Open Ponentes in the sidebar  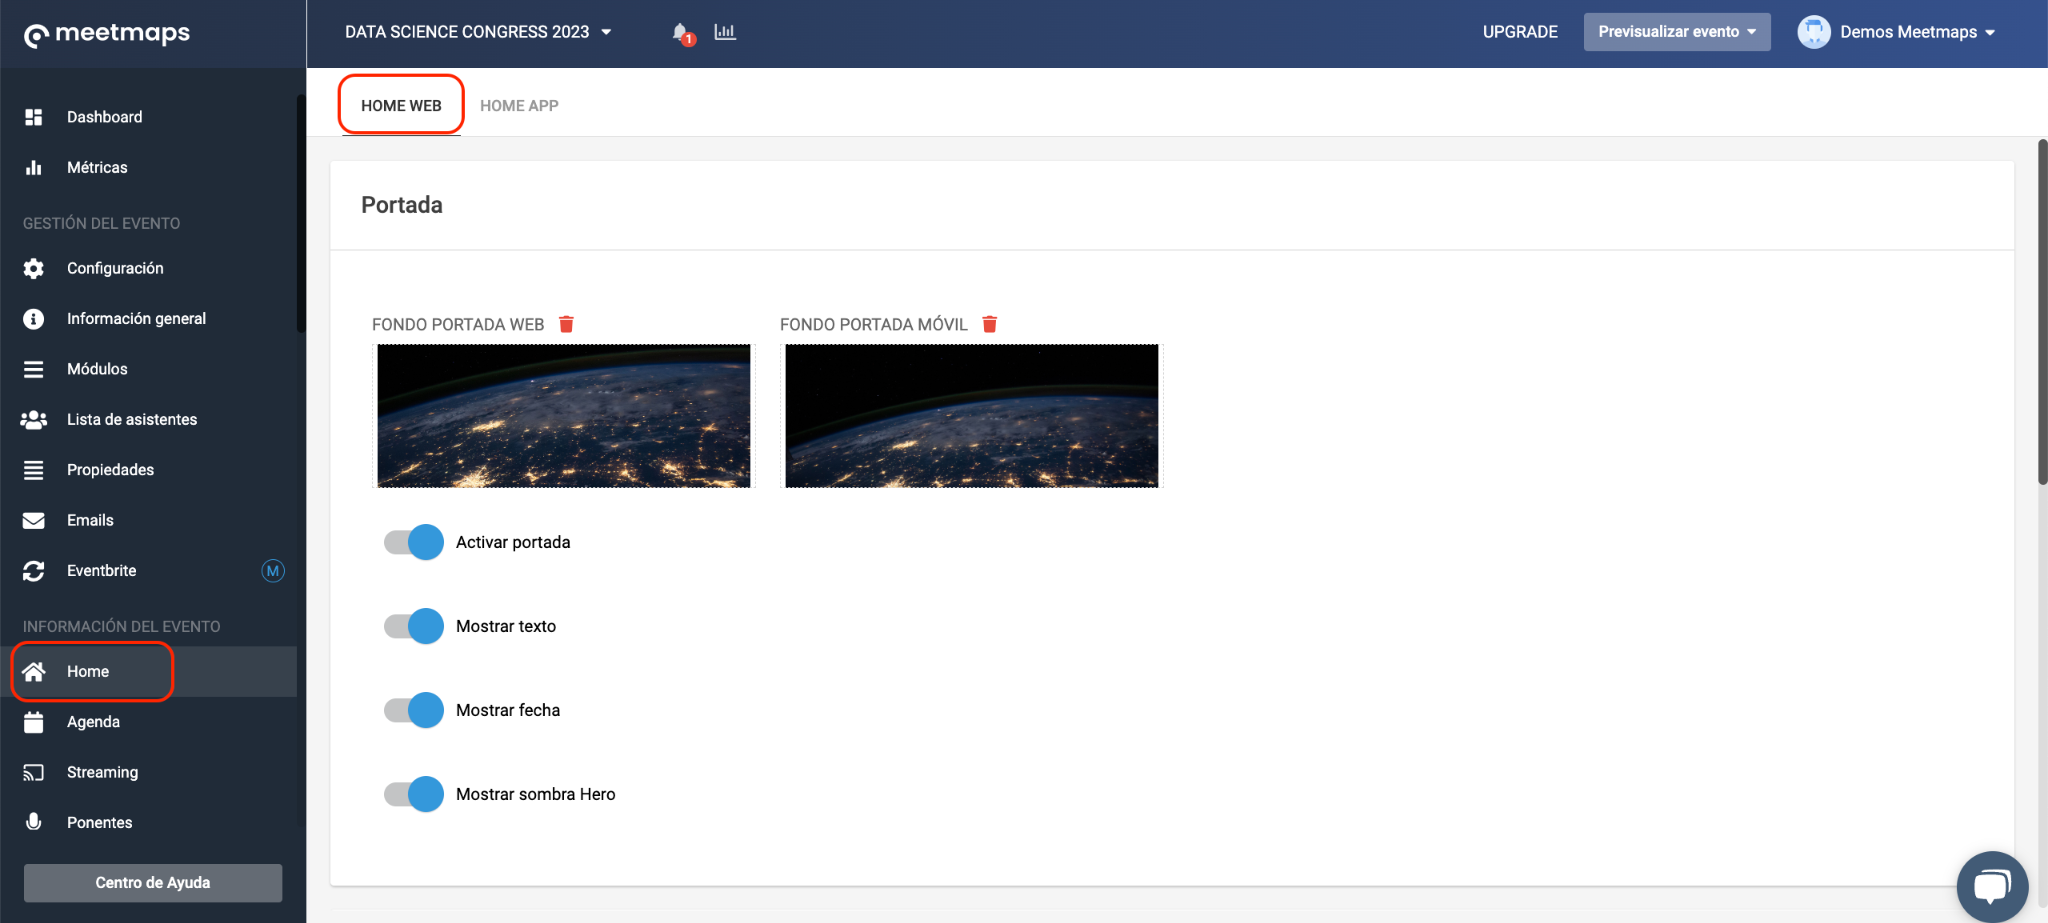(x=149, y=822)
